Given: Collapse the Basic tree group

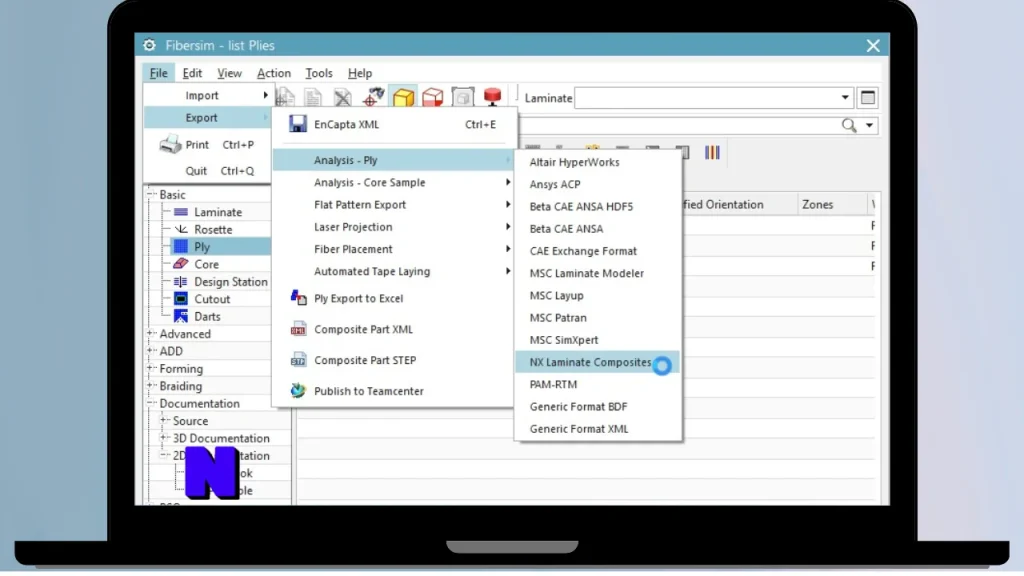Looking at the screenshot, I should point(151,194).
